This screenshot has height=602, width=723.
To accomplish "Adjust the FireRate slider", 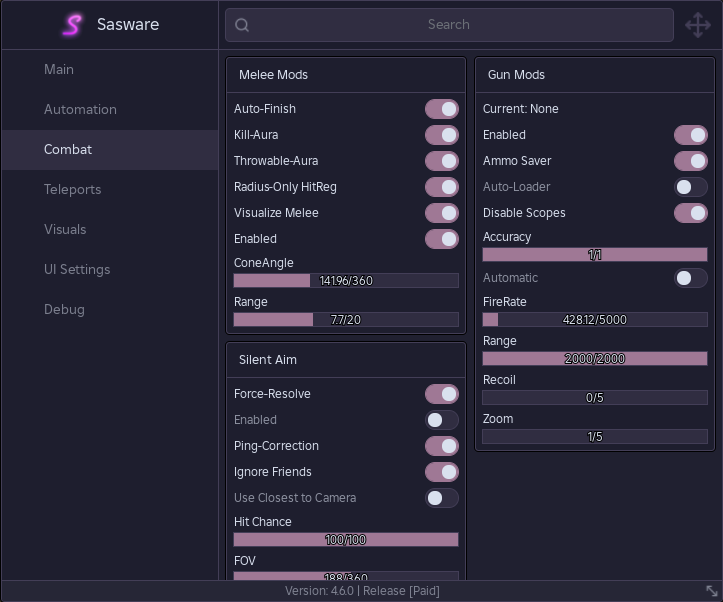I will pyautogui.click(x=594, y=320).
